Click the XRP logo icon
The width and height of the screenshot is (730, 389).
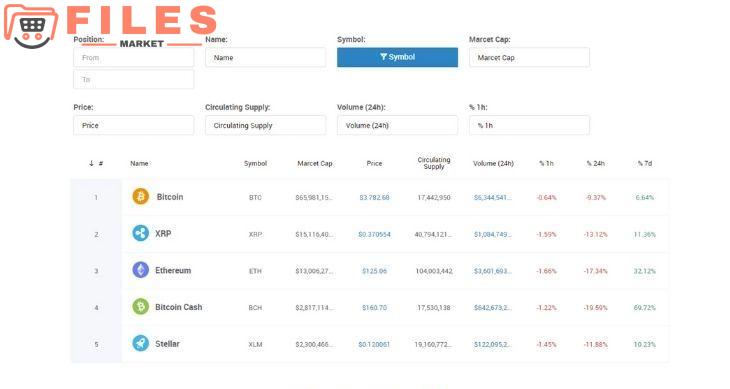[x=141, y=233]
